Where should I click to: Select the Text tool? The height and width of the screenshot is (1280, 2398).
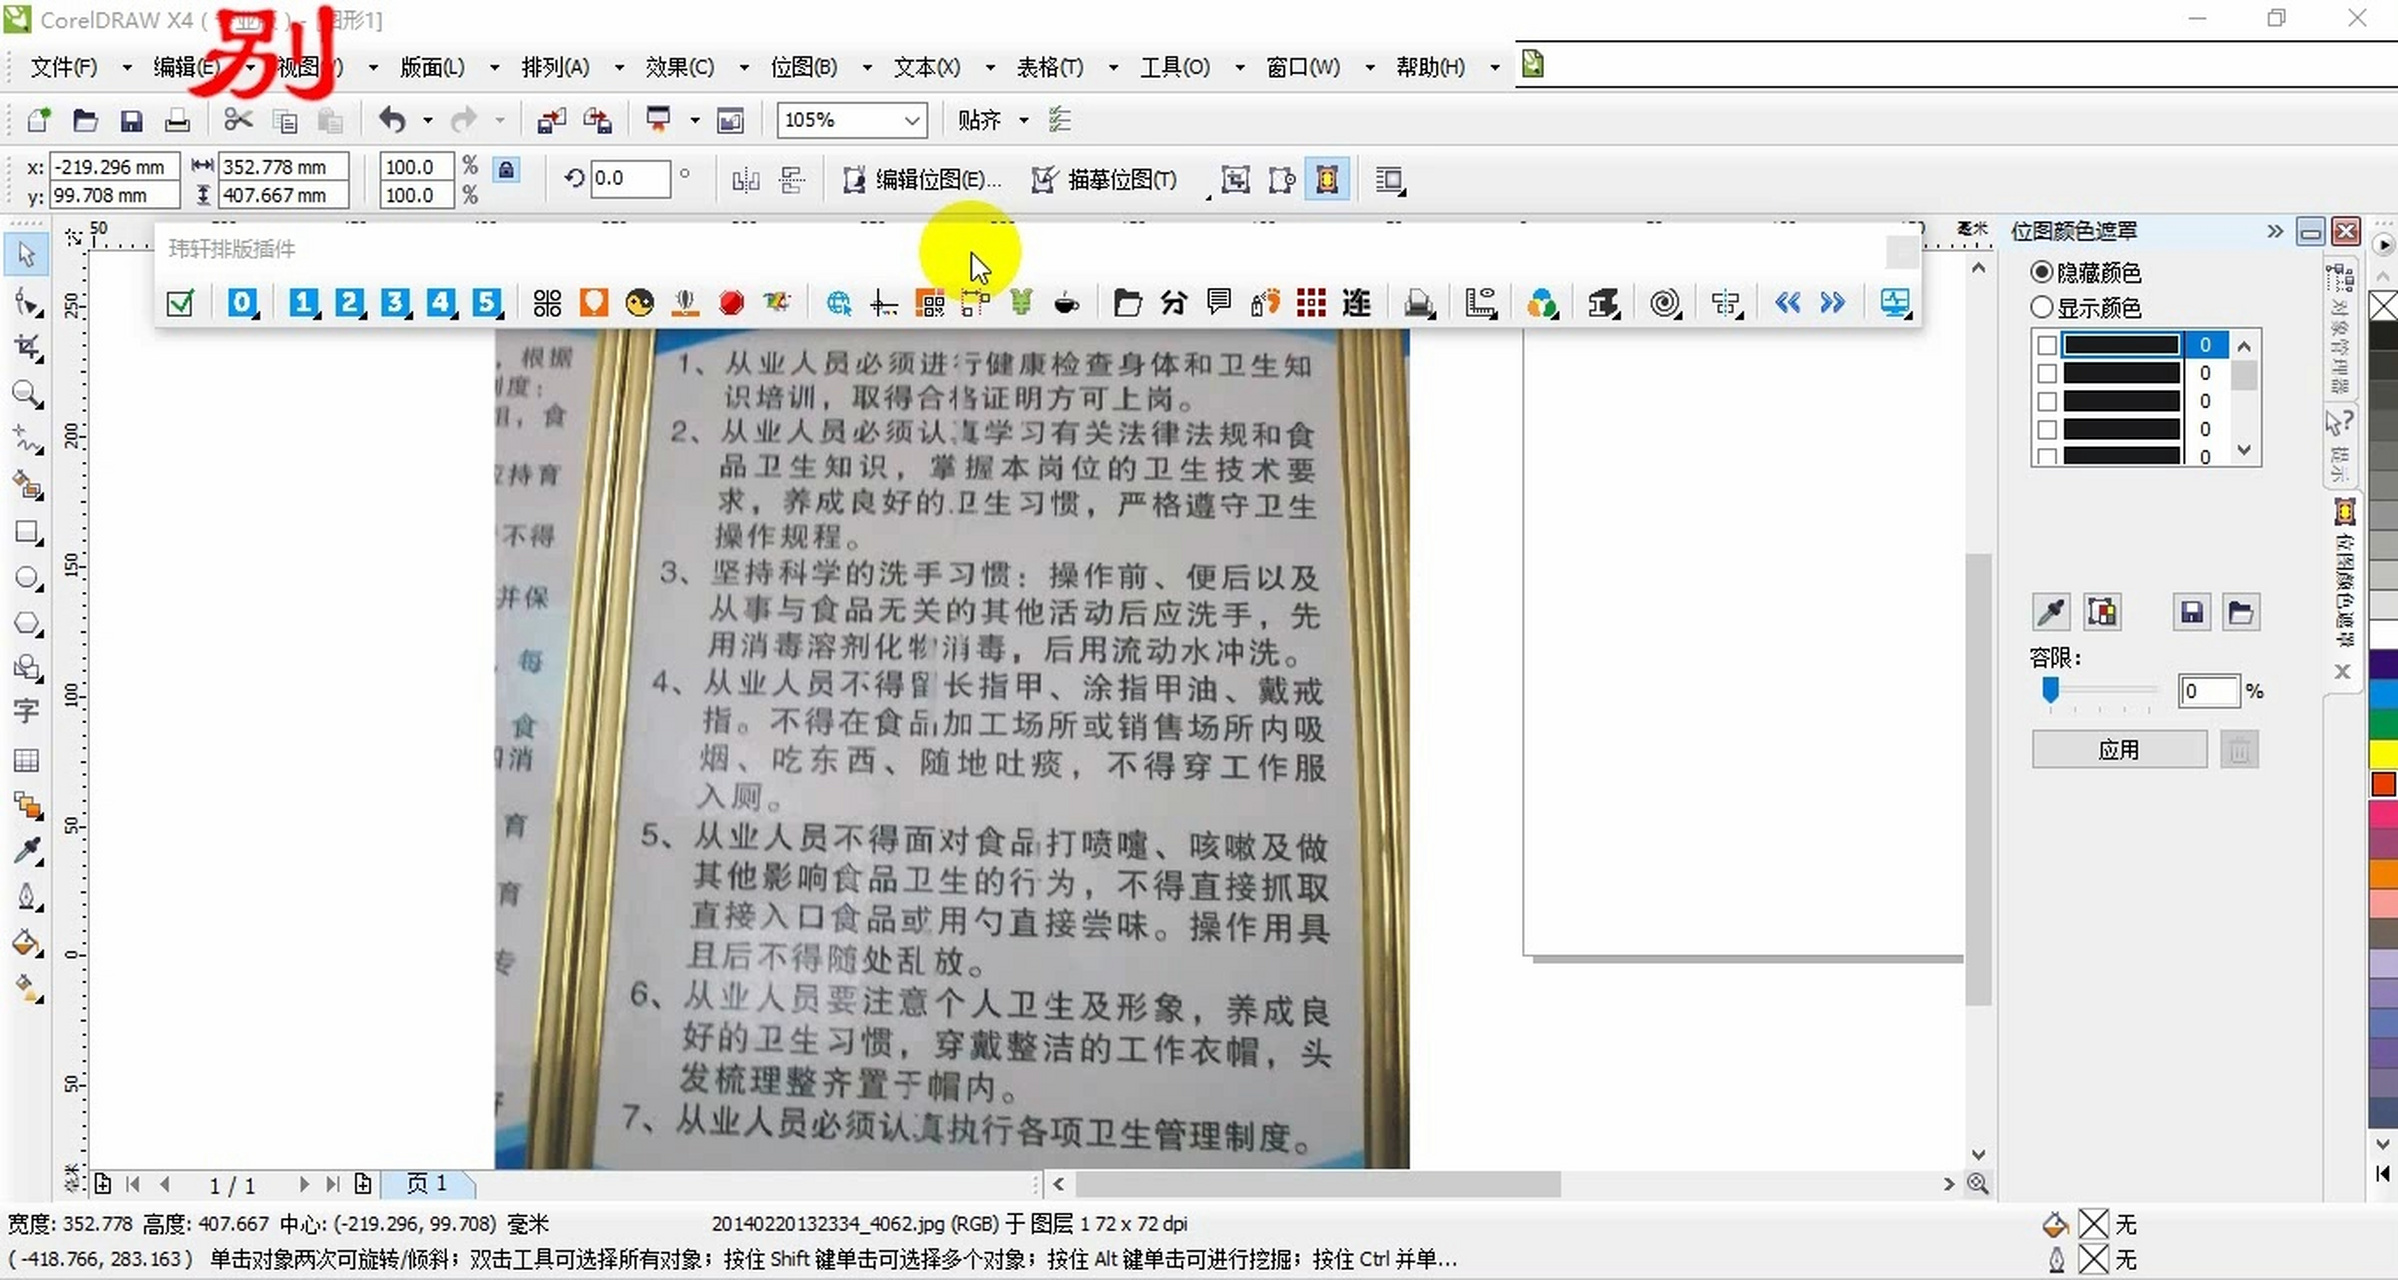pos(27,711)
